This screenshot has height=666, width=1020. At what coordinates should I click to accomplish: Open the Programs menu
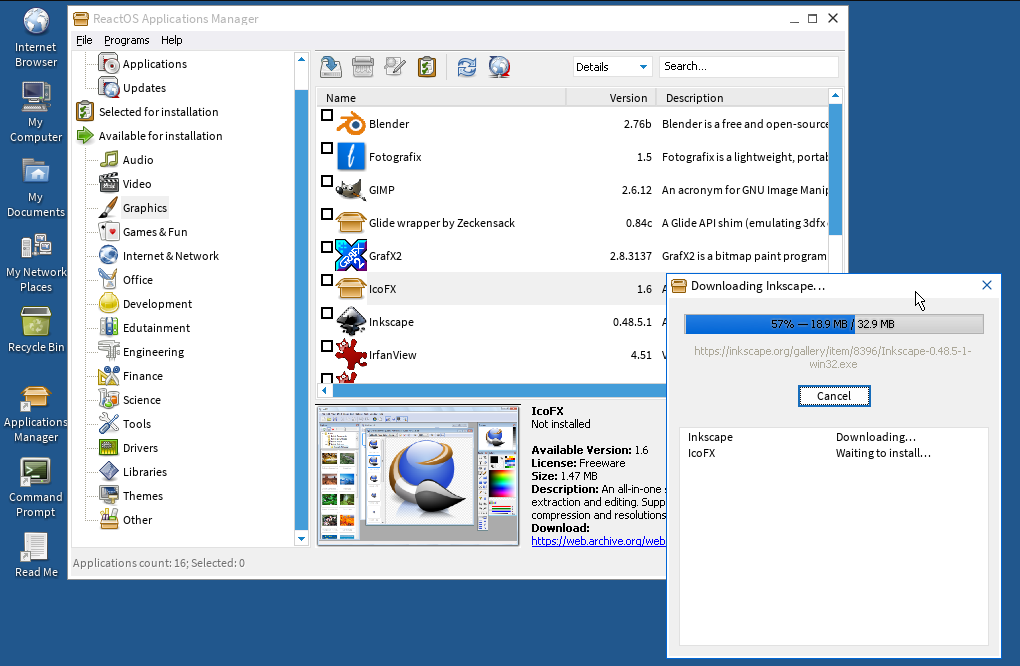(x=126, y=40)
